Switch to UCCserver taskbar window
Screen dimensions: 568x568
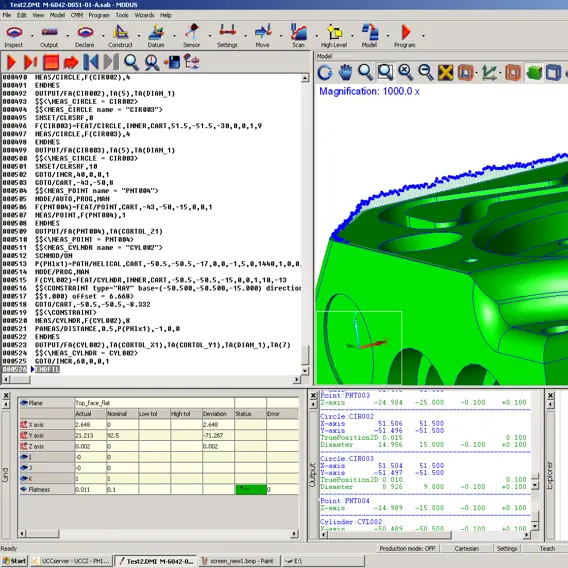pyautogui.click(x=71, y=561)
